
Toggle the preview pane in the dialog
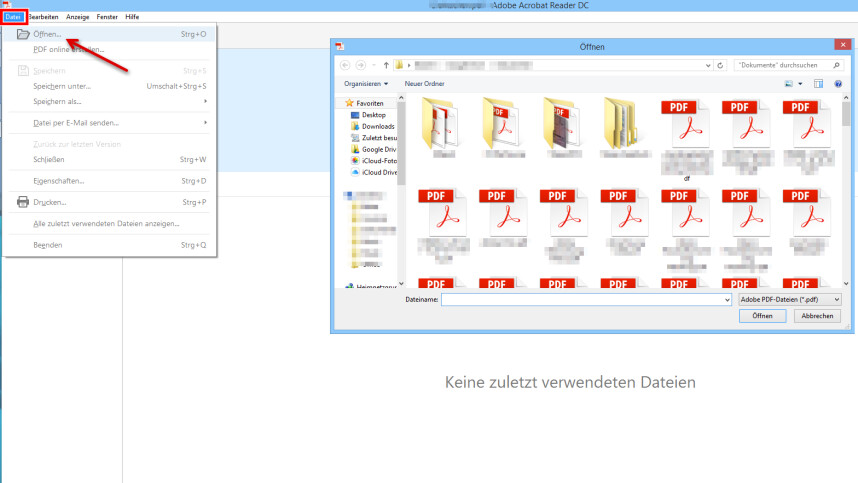coord(818,84)
